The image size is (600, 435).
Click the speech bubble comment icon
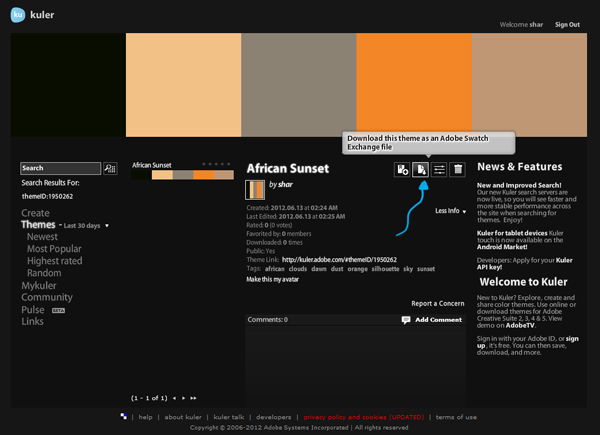[406, 320]
